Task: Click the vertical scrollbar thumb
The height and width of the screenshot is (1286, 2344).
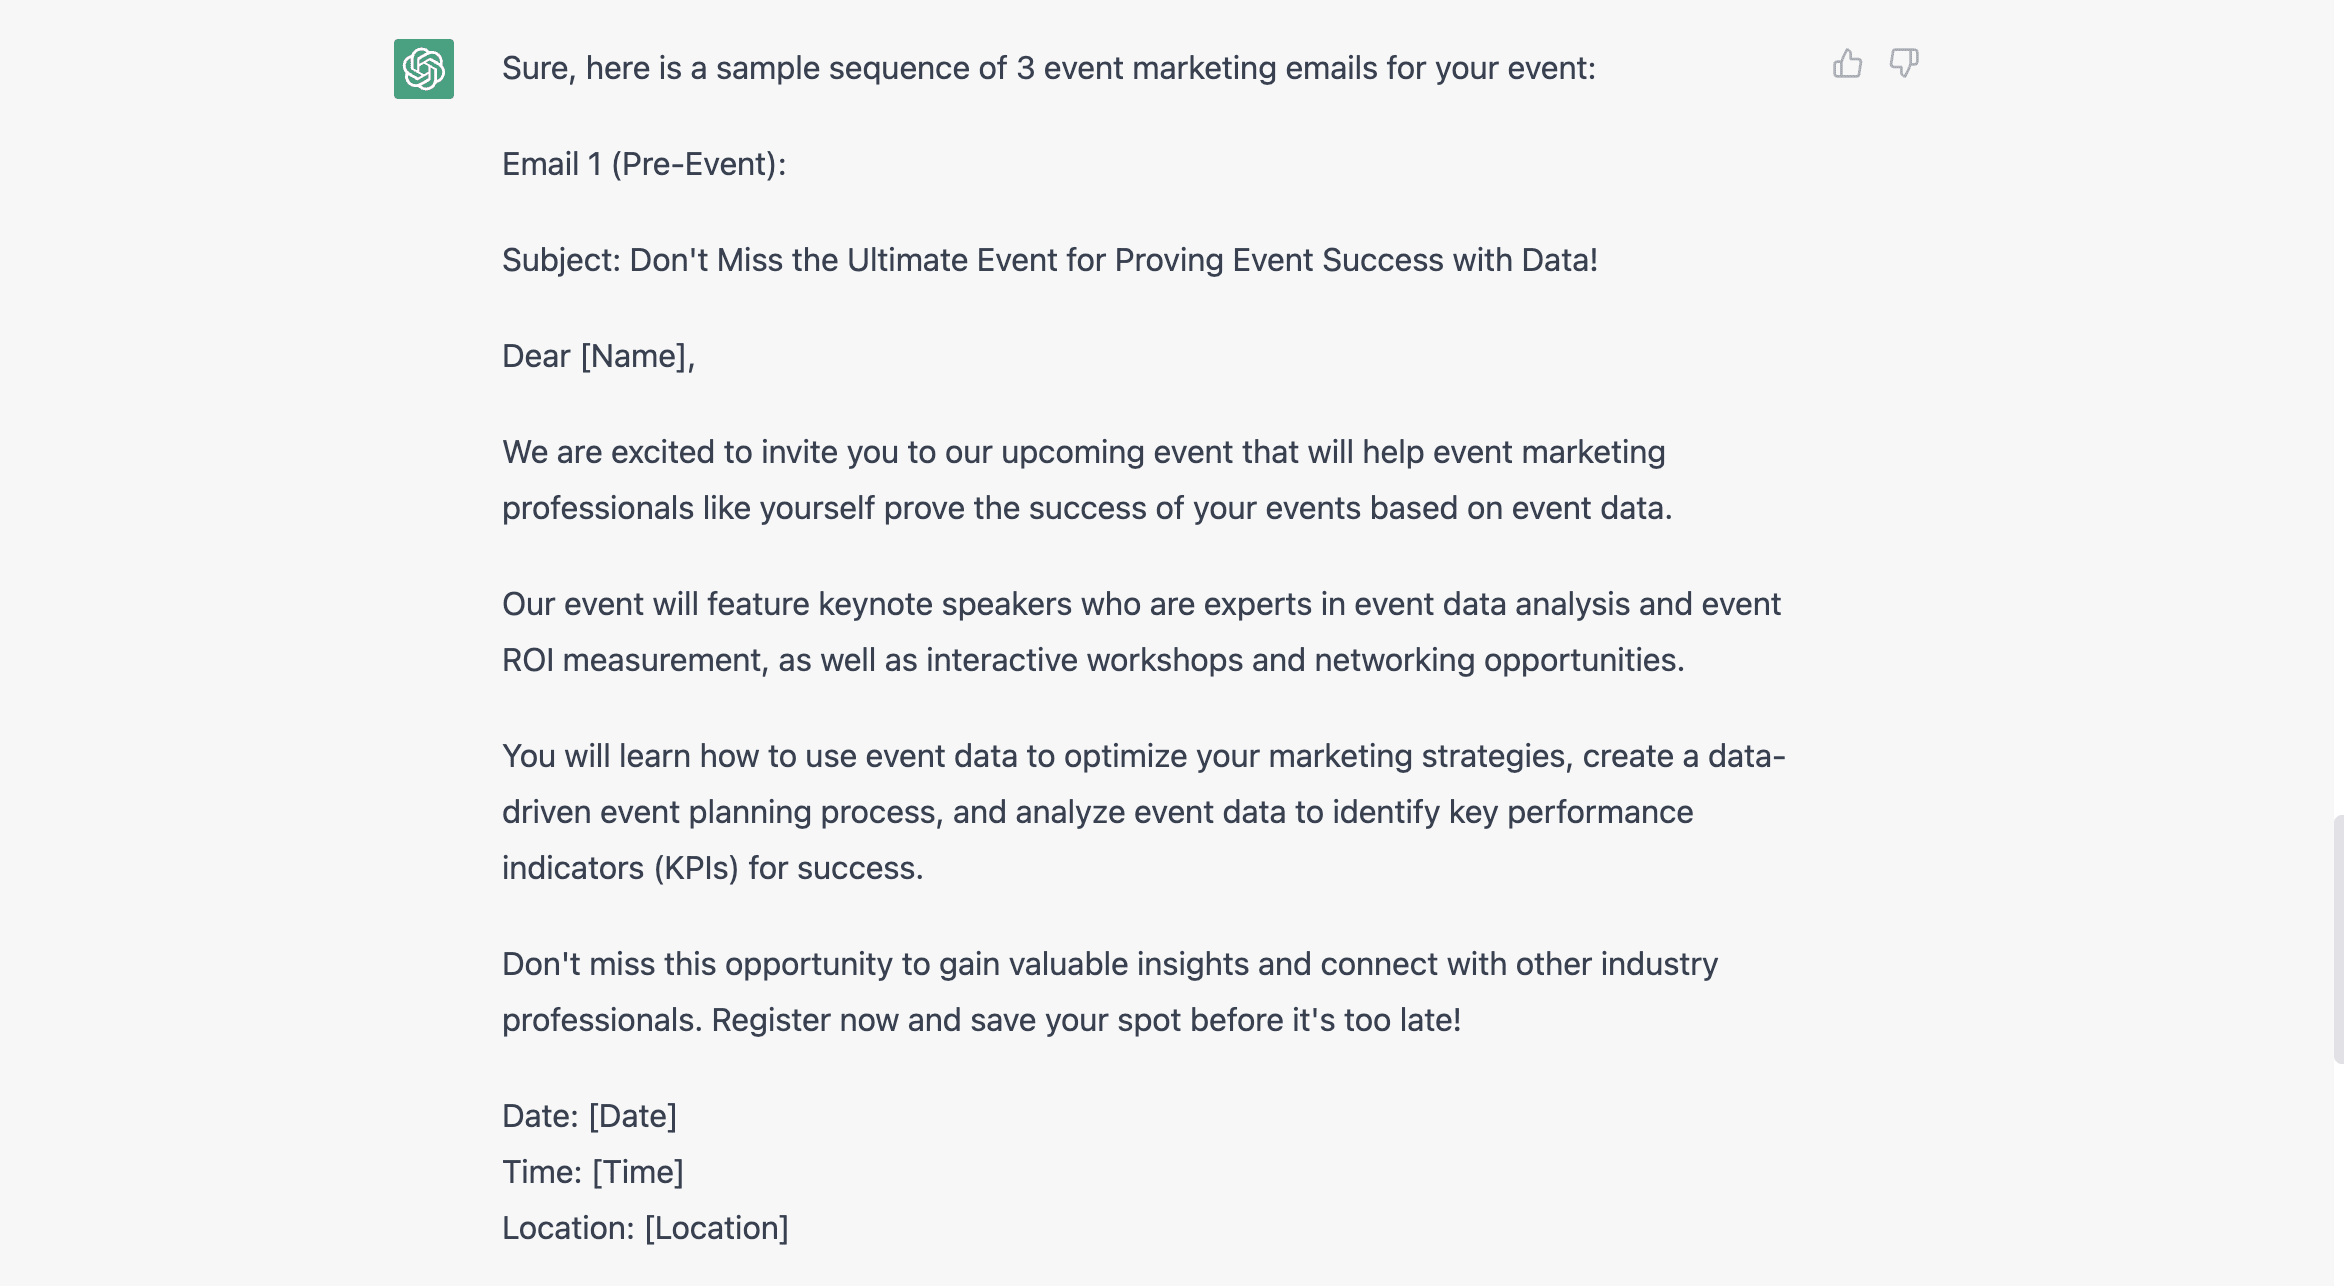Action: tap(2337, 938)
